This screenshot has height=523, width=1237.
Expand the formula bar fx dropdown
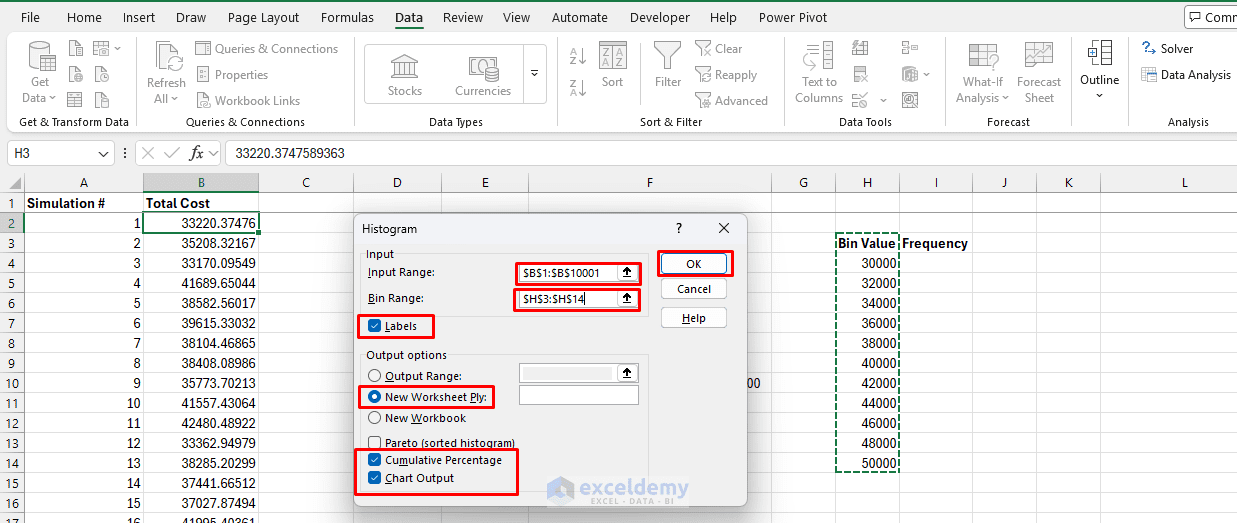214,153
